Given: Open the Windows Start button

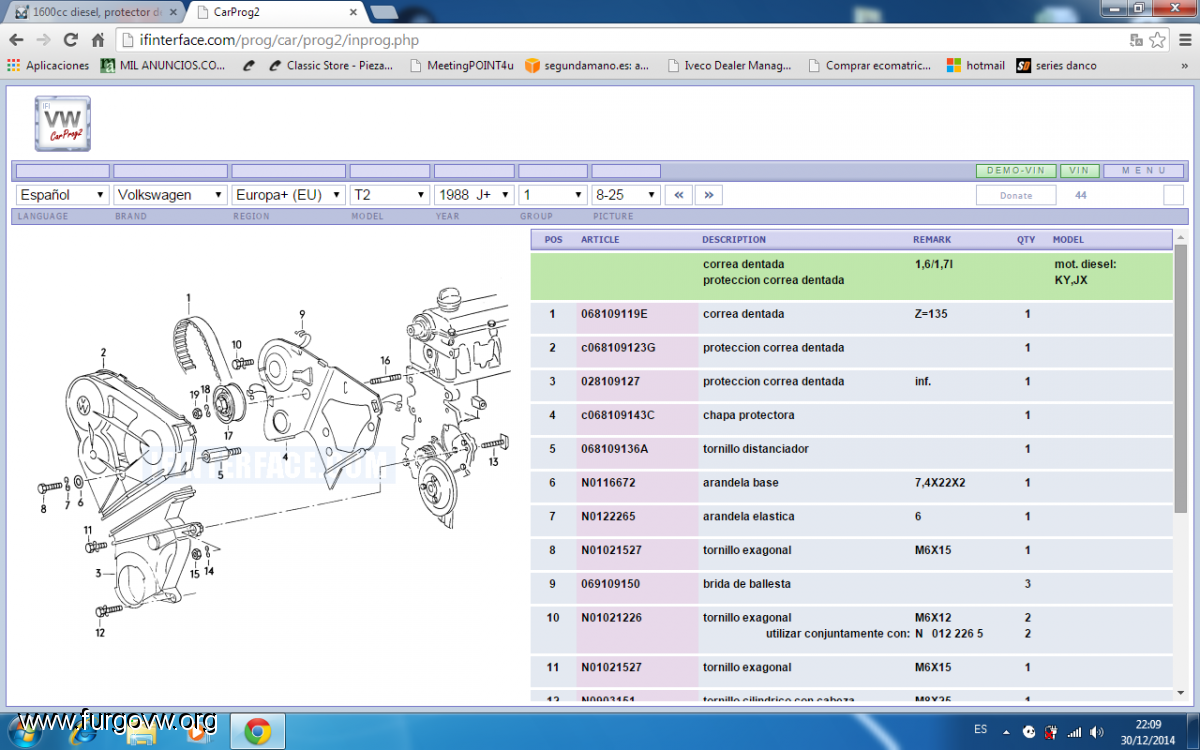Looking at the screenshot, I should pos(25,731).
